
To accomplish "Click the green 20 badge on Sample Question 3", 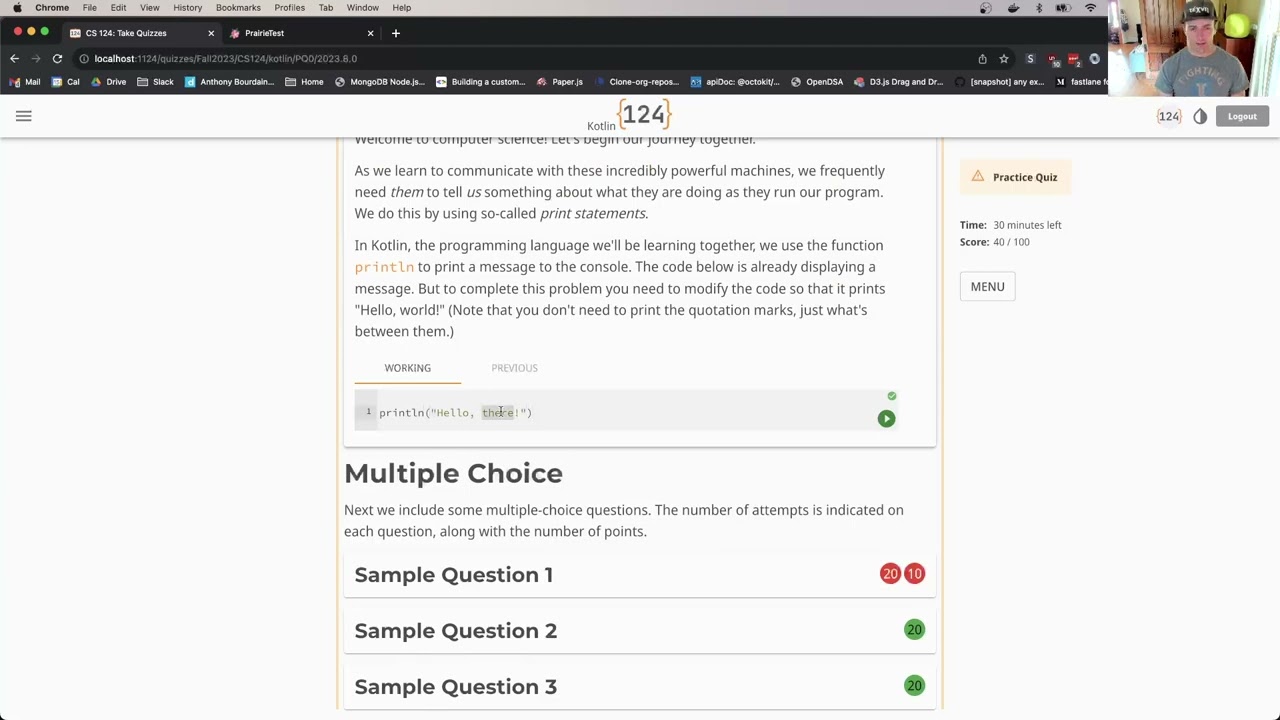I will coord(914,686).
